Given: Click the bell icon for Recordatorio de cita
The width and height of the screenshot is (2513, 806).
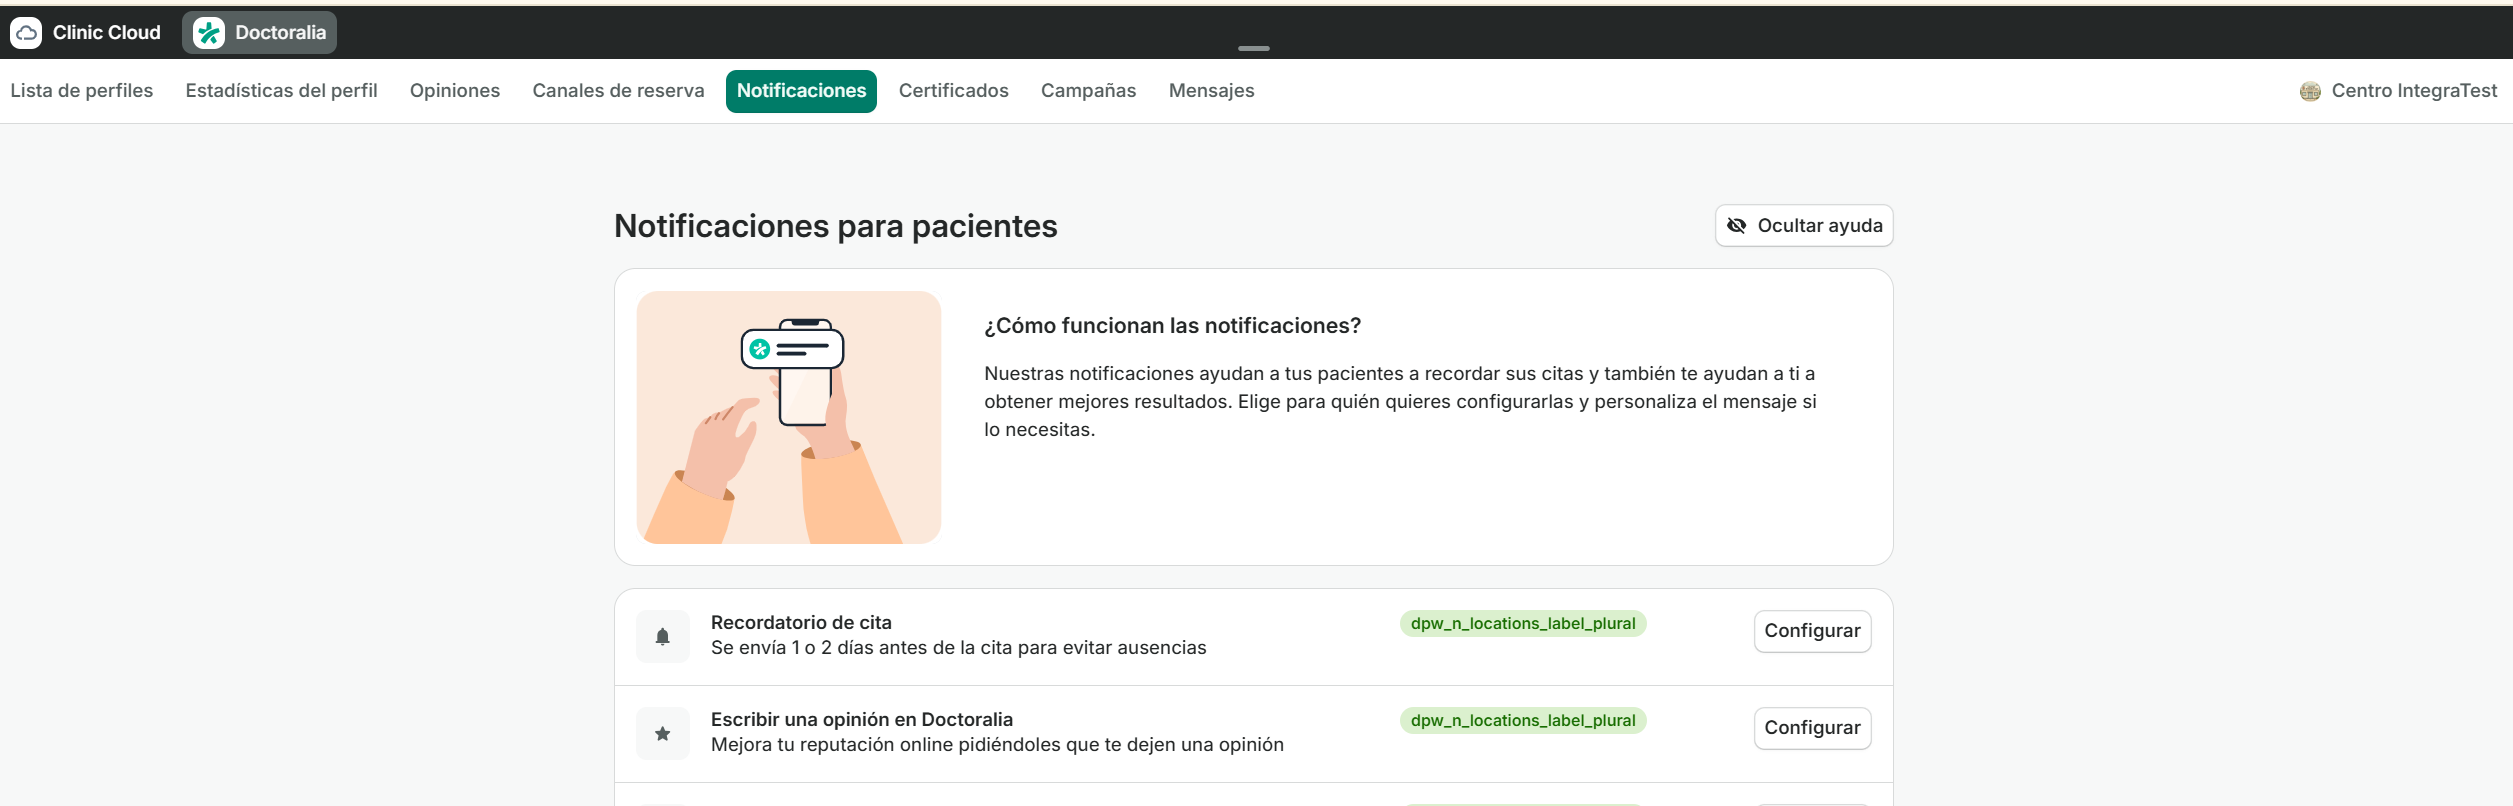Looking at the screenshot, I should click(662, 636).
